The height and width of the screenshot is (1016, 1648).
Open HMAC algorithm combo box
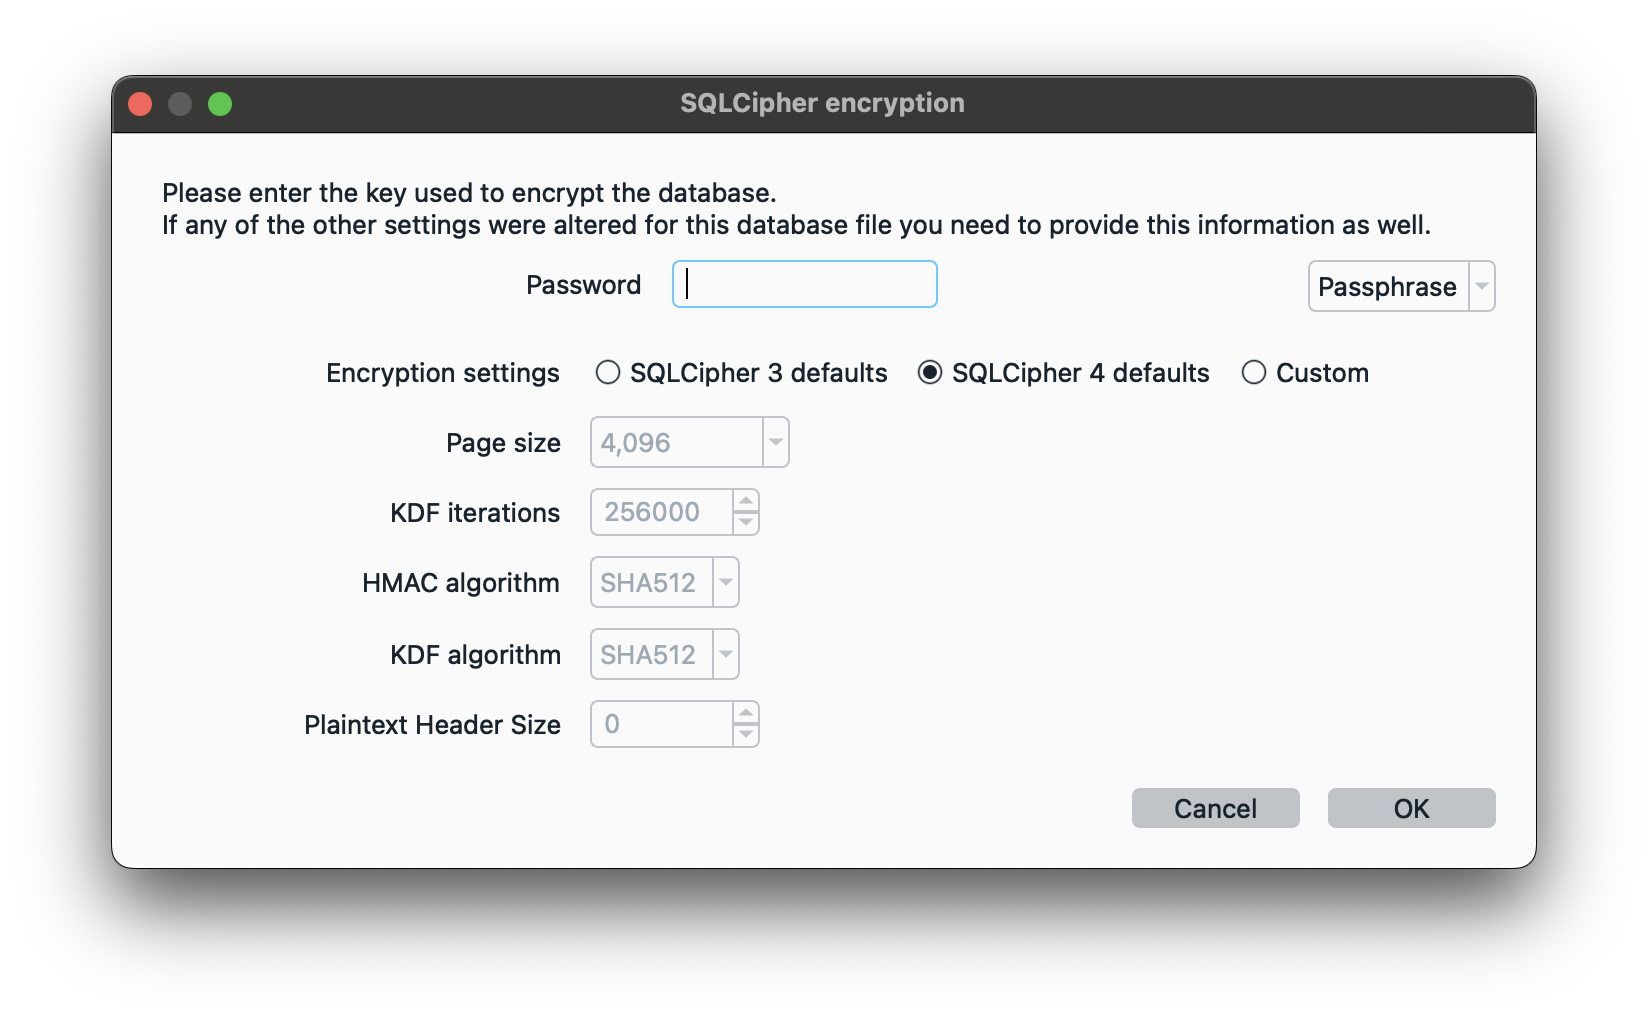click(664, 583)
